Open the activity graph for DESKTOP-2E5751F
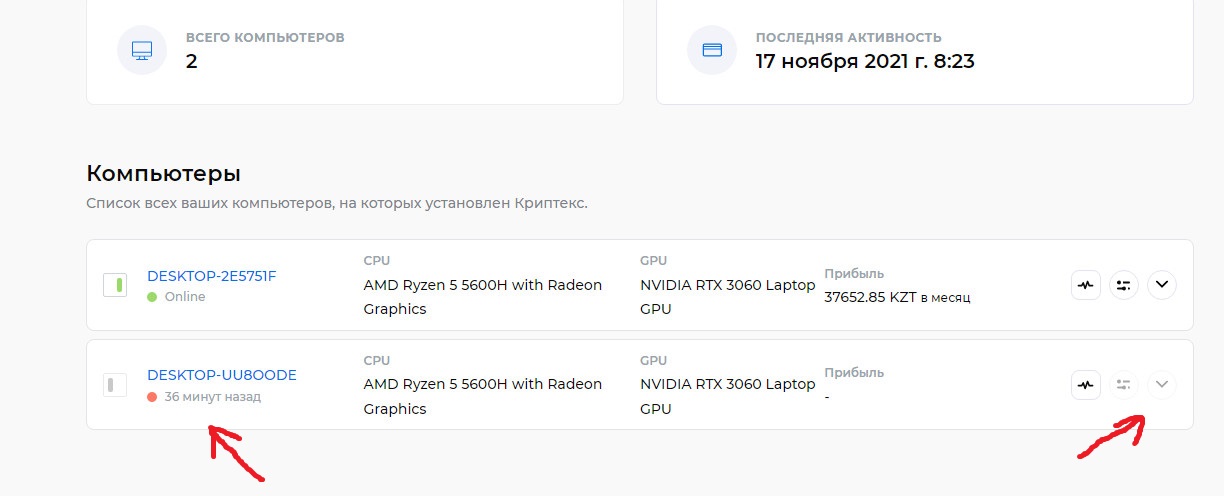The image size is (1224, 496). pyautogui.click(x=1086, y=285)
